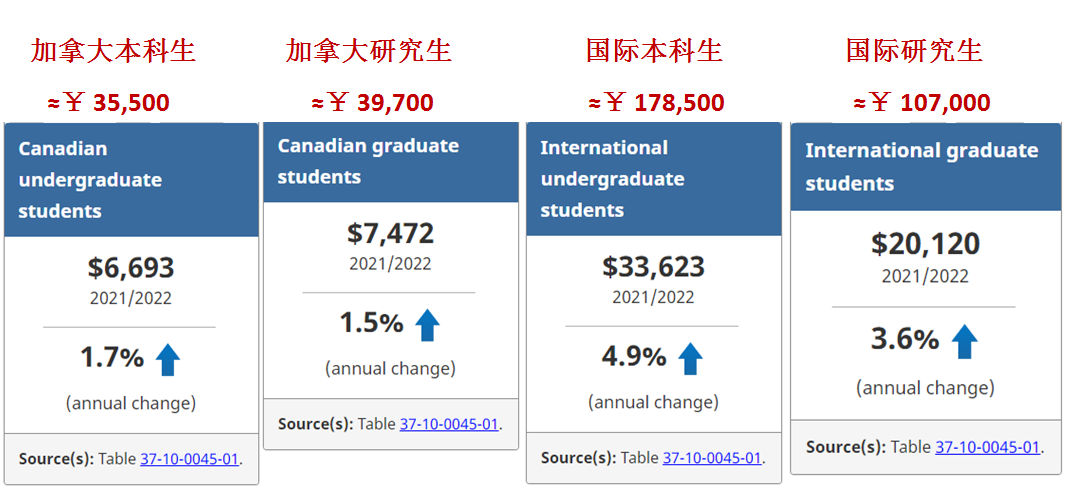Click the $33,623 tuition figure
The width and height of the screenshot is (1070, 494).
tap(653, 267)
